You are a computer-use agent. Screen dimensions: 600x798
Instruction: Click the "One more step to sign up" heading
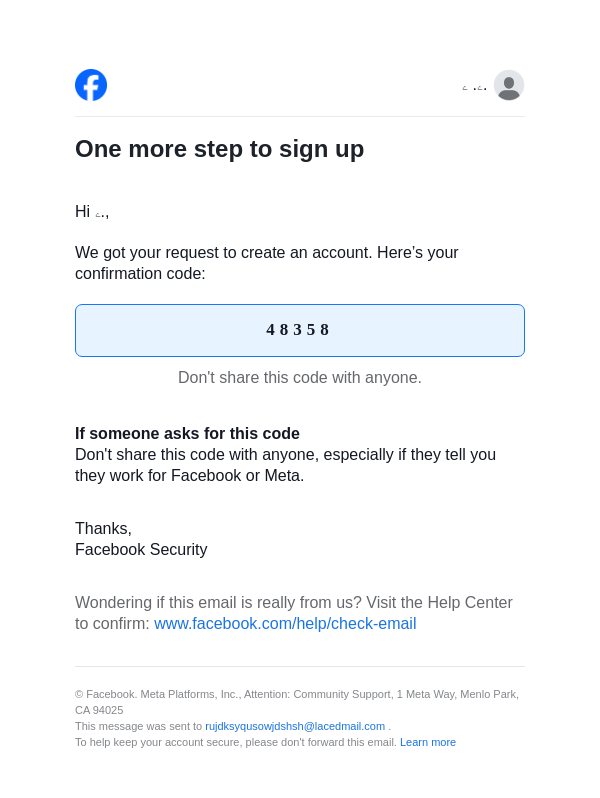coord(219,149)
